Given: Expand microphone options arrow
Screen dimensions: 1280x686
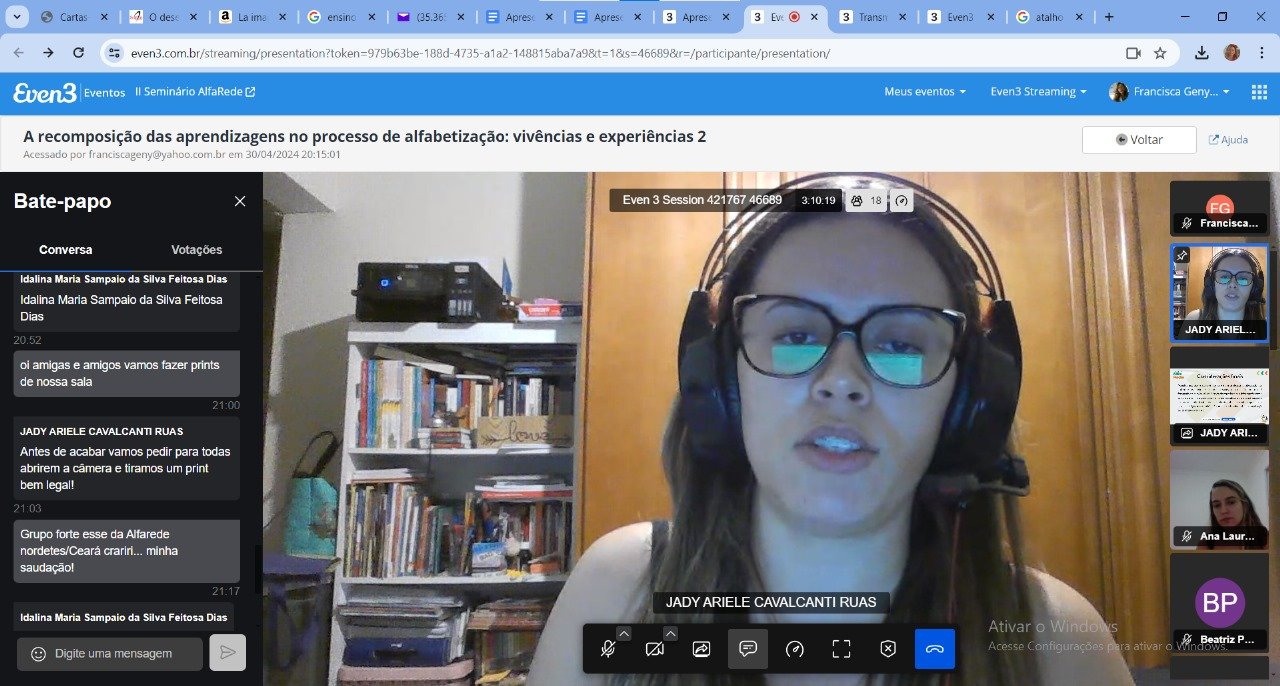Looking at the screenshot, I should (x=624, y=633).
